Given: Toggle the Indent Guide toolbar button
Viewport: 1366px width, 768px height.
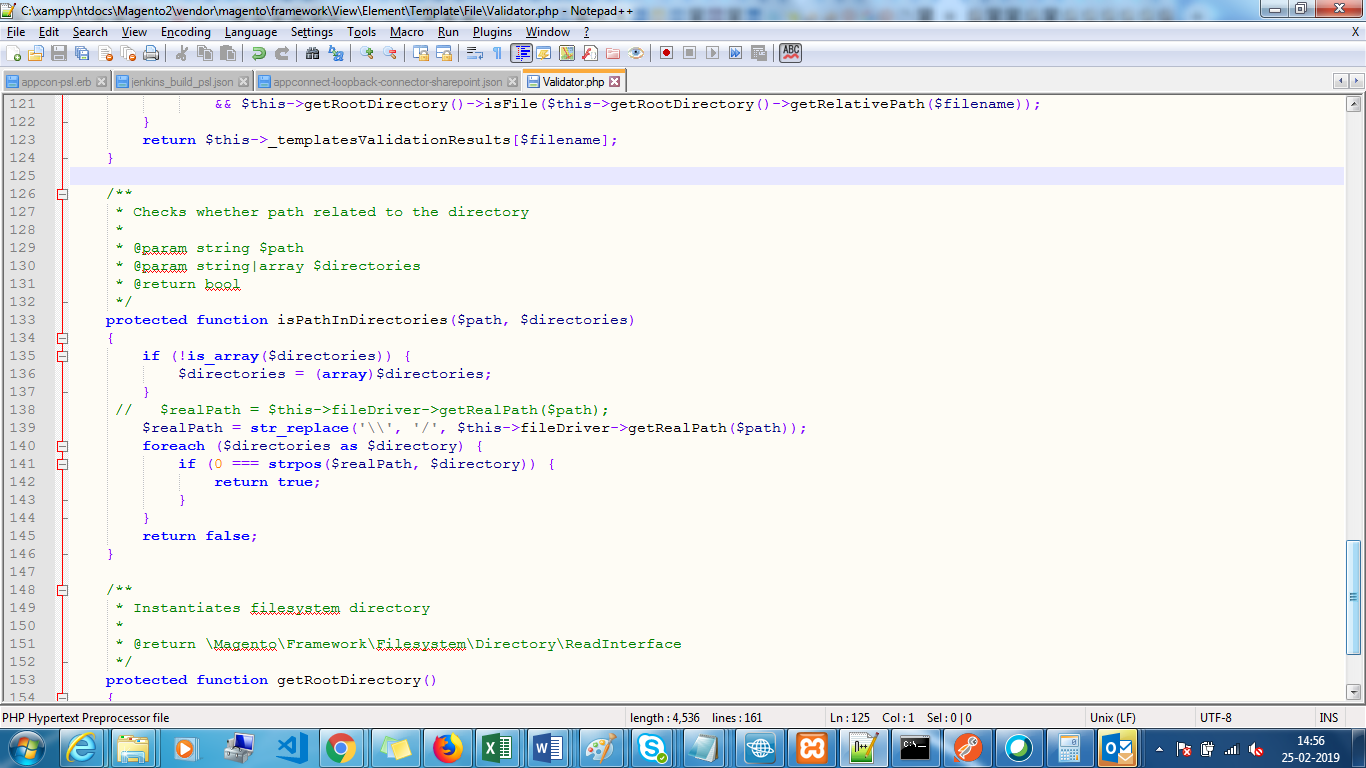Looking at the screenshot, I should 521,53.
